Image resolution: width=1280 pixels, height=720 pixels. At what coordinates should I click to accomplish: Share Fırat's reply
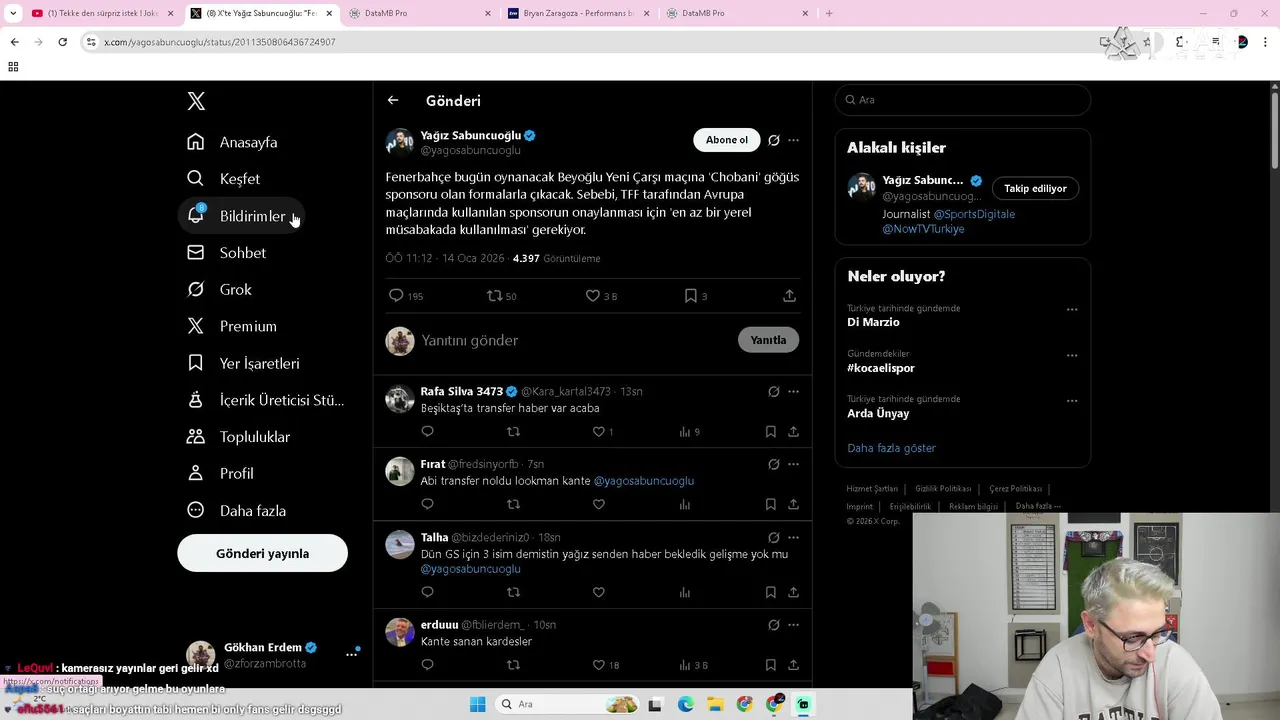point(793,505)
